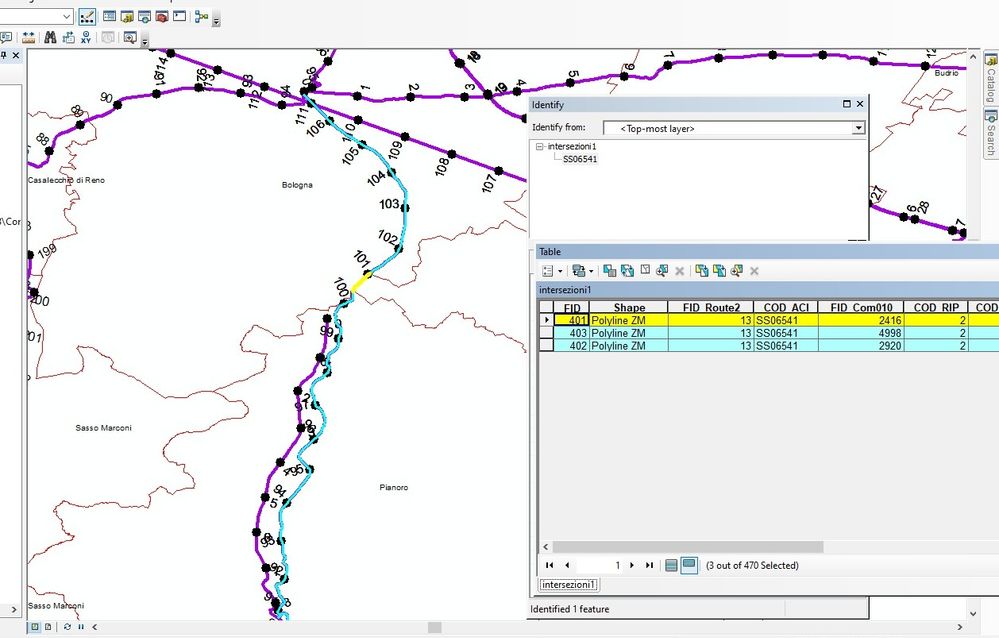Click Clear Selection in Table toolbar
The height and width of the screenshot is (638, 999).
645,271
